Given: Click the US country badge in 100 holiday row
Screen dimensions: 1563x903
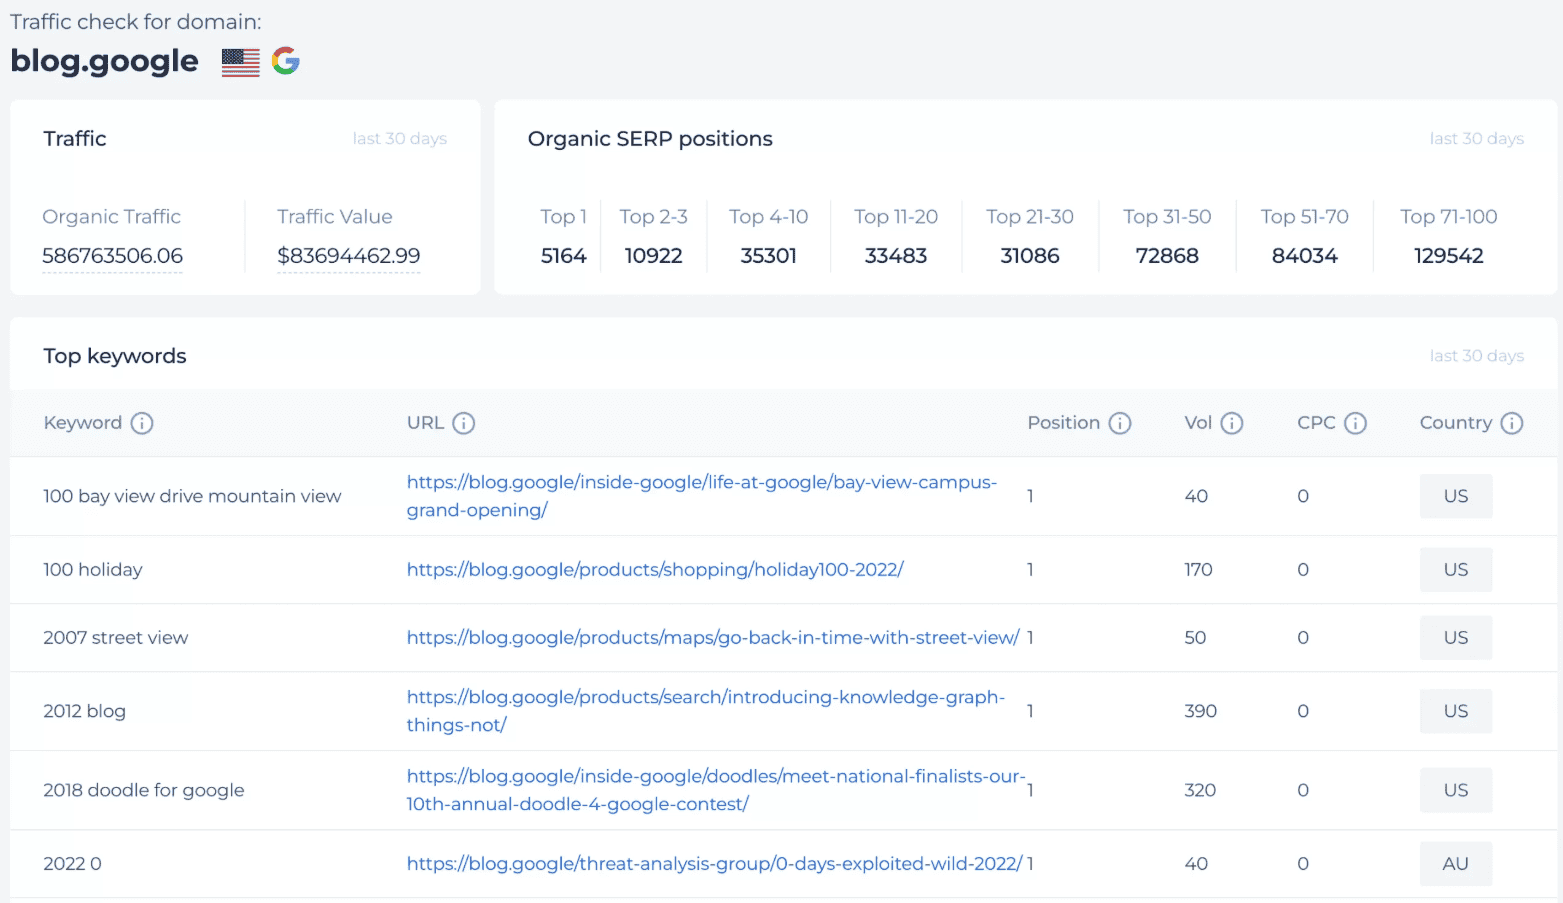Looking at the screenshot, I should coord(1455,569).
